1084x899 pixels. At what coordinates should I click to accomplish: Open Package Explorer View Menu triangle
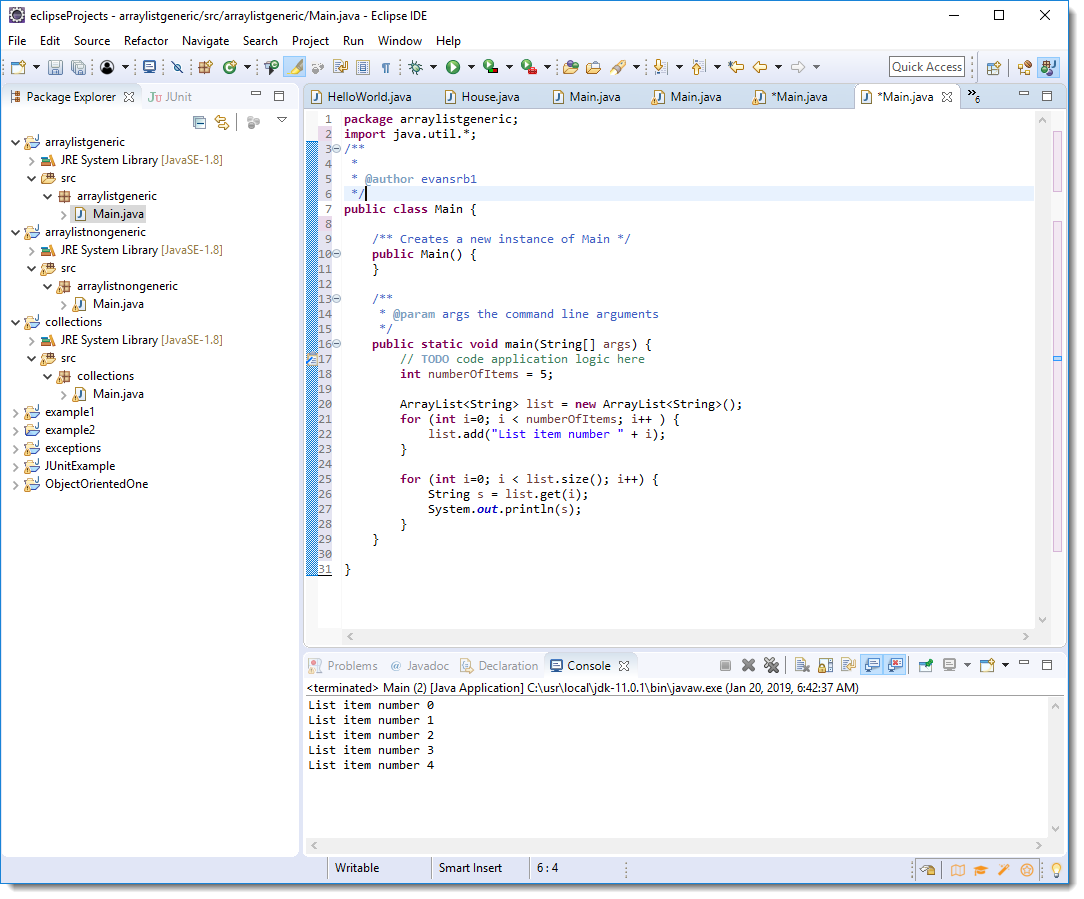pyautogui.click(x=281, y=120)
